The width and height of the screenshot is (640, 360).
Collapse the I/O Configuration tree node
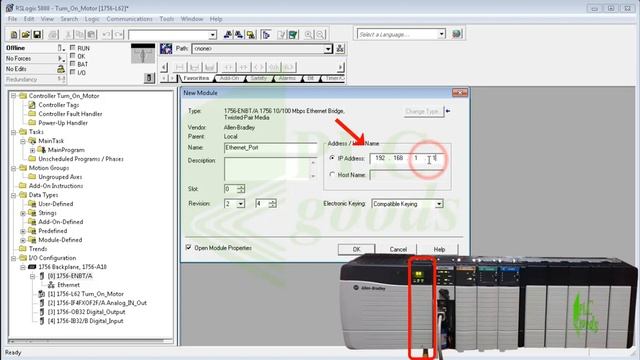pyautogui.click(x=13, y=258)
